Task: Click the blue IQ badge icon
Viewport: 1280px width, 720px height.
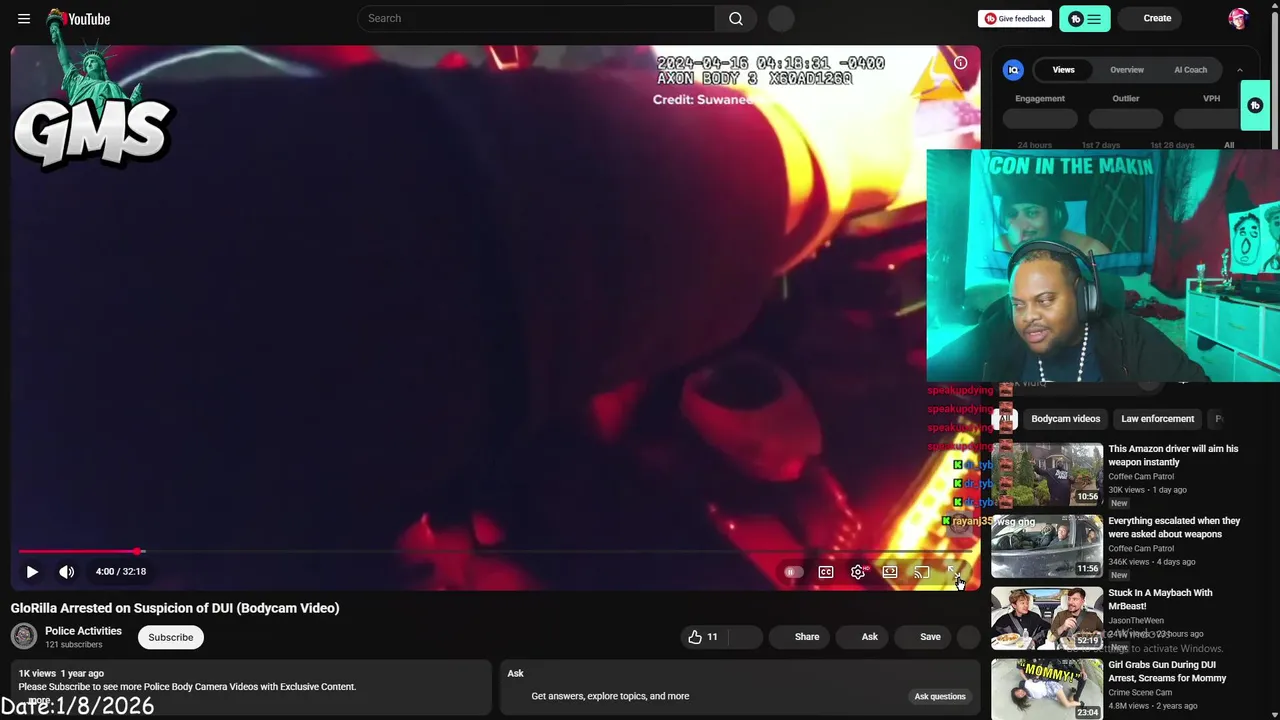Action: point(1013,70)
